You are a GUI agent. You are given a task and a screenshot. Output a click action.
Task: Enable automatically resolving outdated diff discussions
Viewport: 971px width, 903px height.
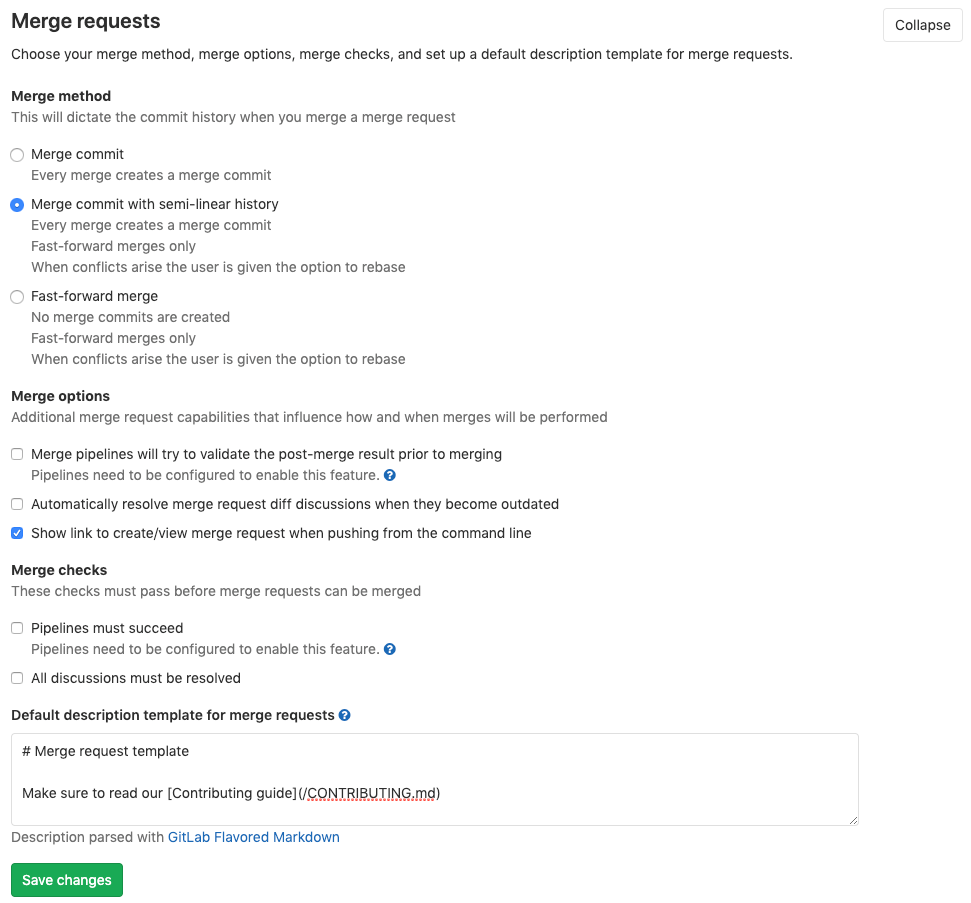pyautogui.click(x=16, y=504)
